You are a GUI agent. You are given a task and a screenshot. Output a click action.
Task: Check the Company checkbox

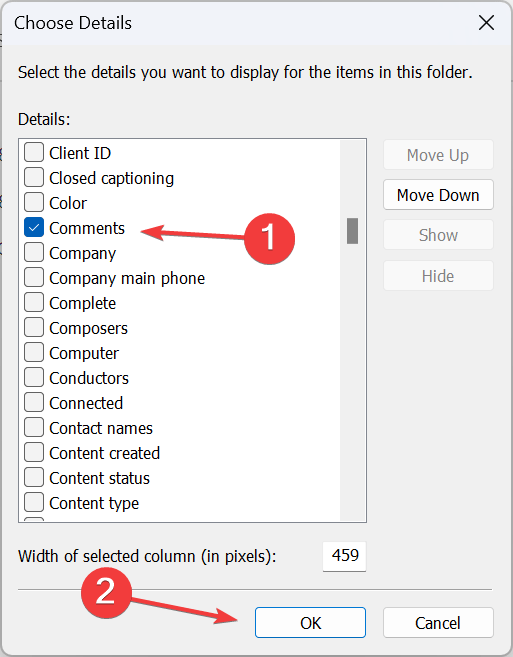(34, 253)
